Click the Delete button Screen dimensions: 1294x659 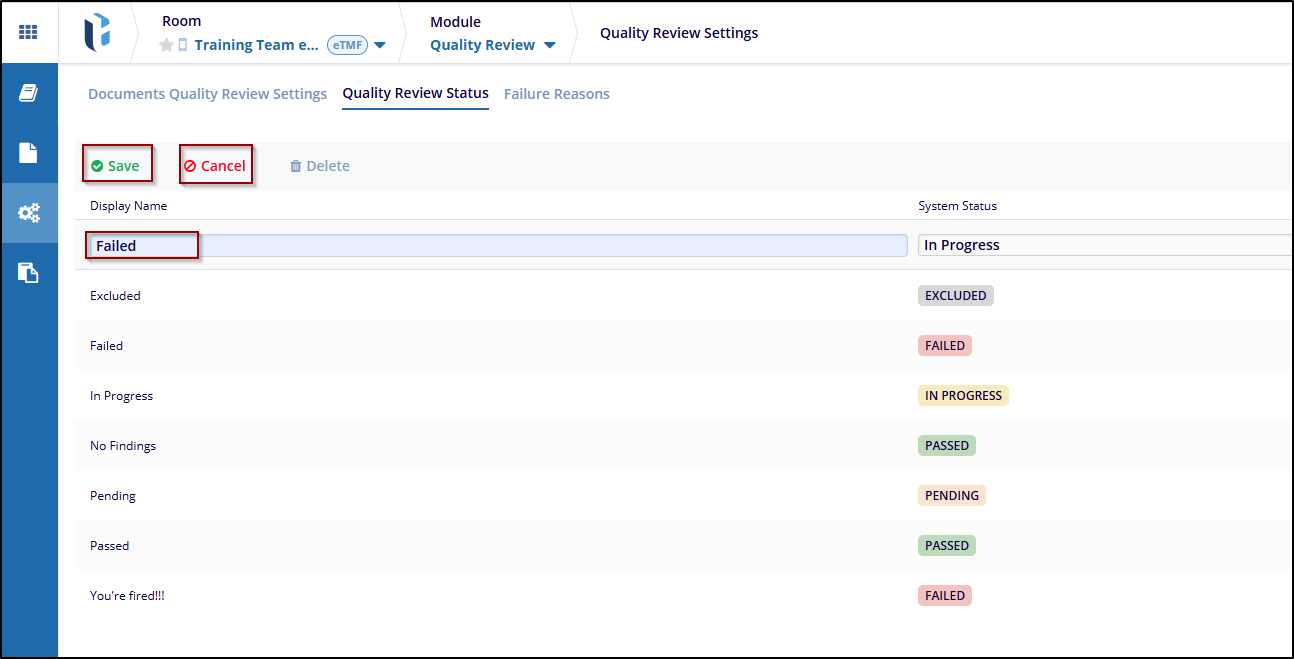point(320,166)
